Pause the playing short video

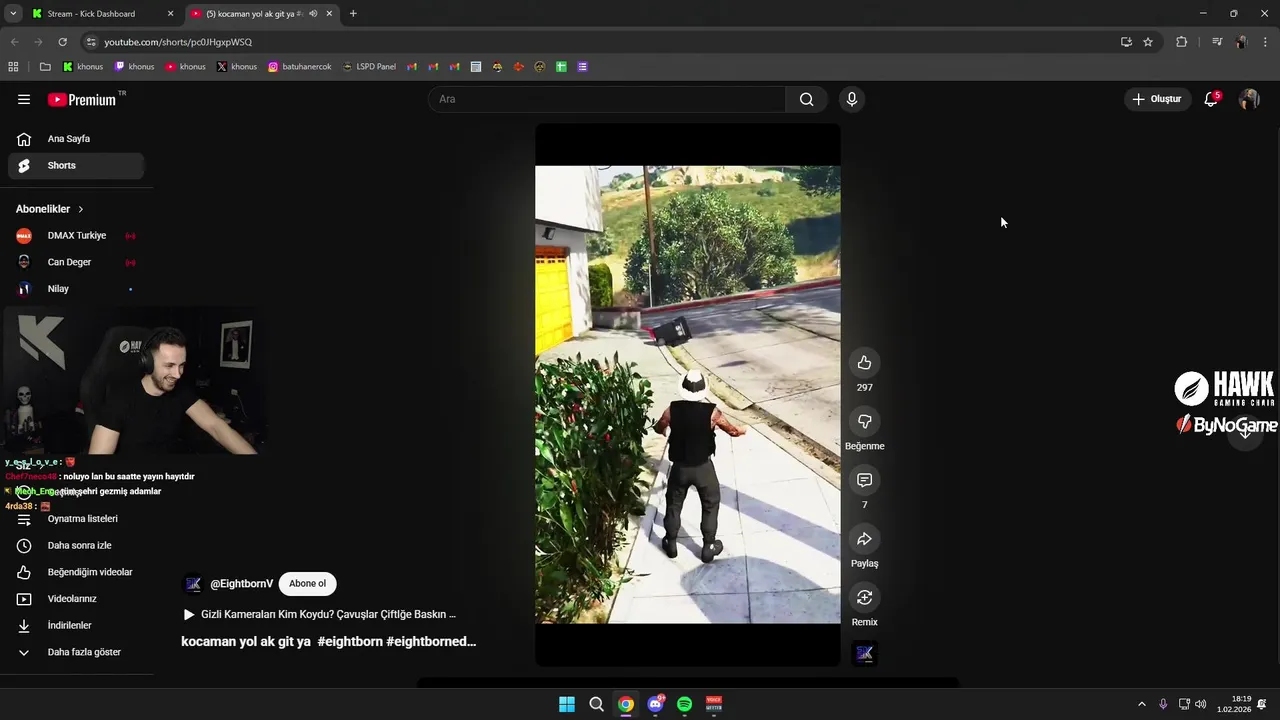pos(688,395)
